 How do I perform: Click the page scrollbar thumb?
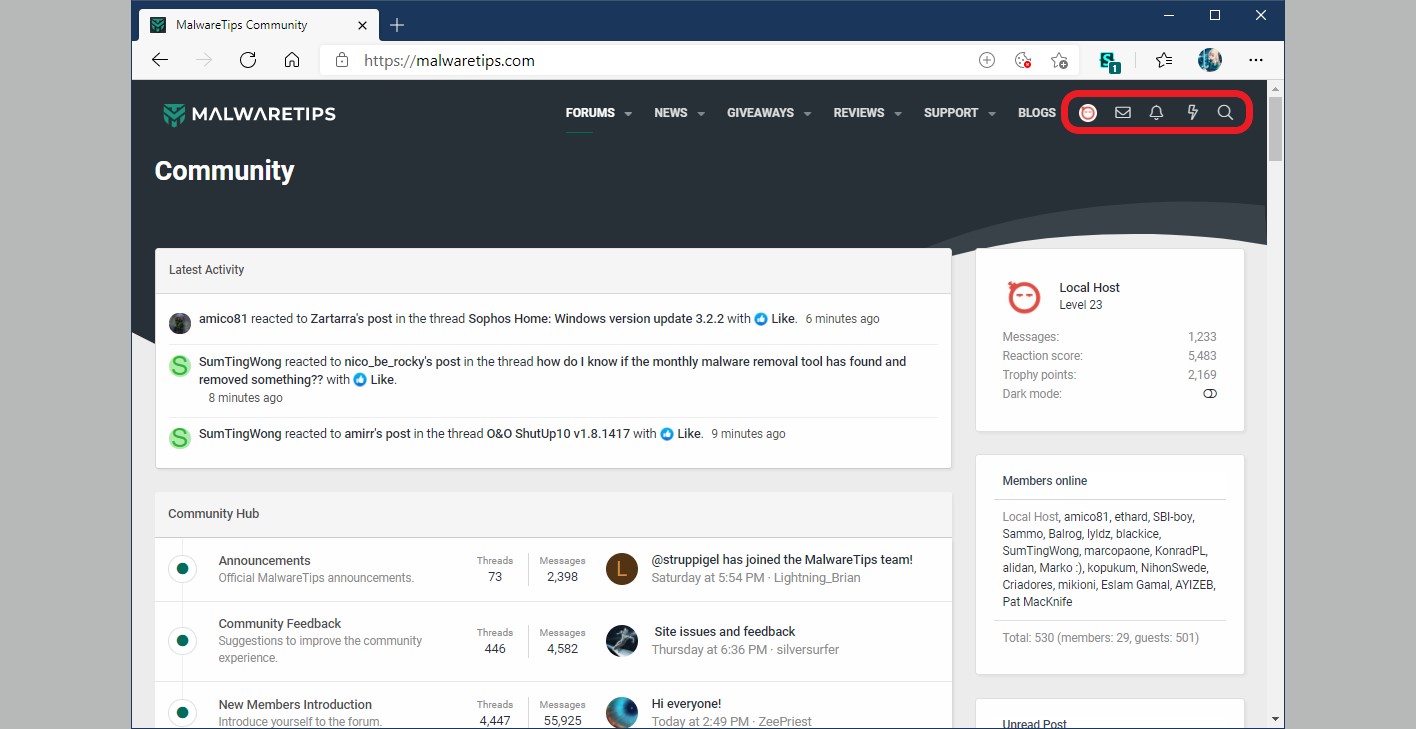click(x=1275, y=128)
